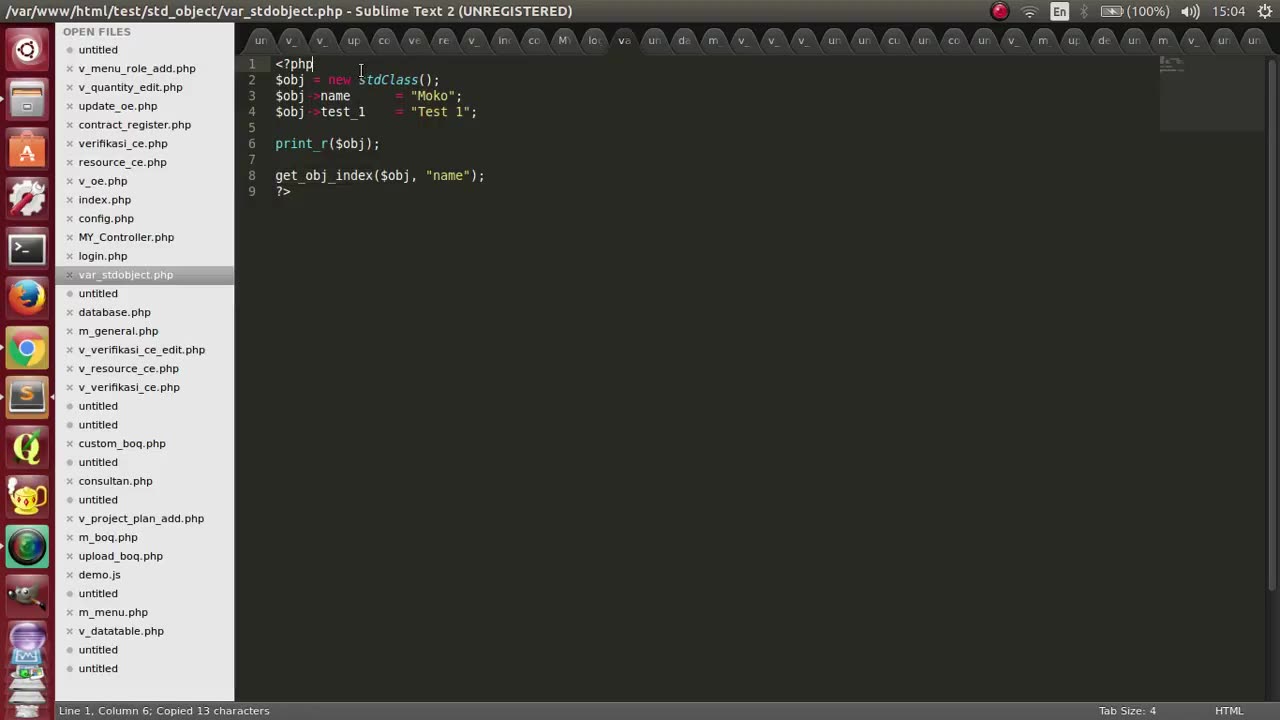Switch to the "lo" tab
1280x720 pixels.
tap(593, 41)
